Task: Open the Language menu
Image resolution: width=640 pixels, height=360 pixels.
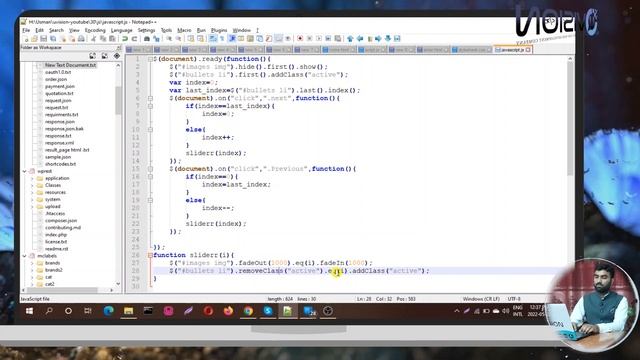Action: pos(121,30)
